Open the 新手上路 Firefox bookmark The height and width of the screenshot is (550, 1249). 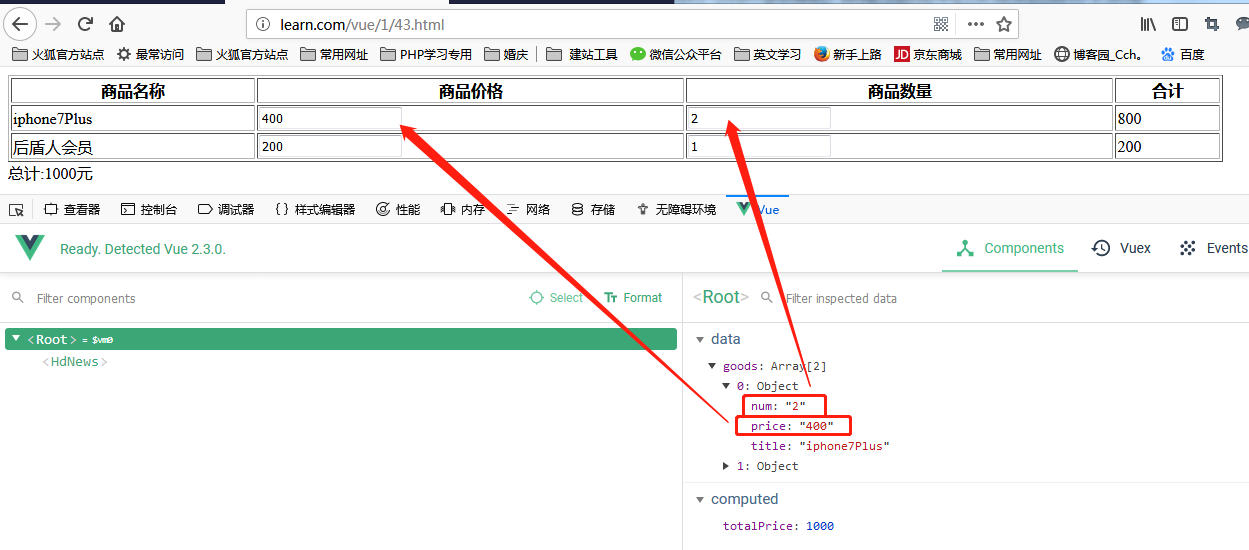pyautogui.click(x=847, y=54)
